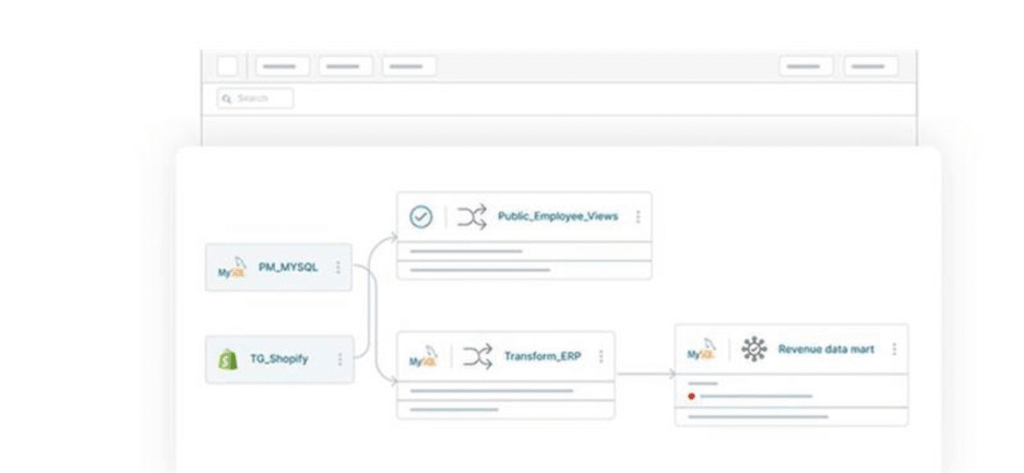The height and width of the screenshot is (473, 1024).
Task: Click the shuffle transform icon on Public_Employee_Views
Action: pos(472,217)
